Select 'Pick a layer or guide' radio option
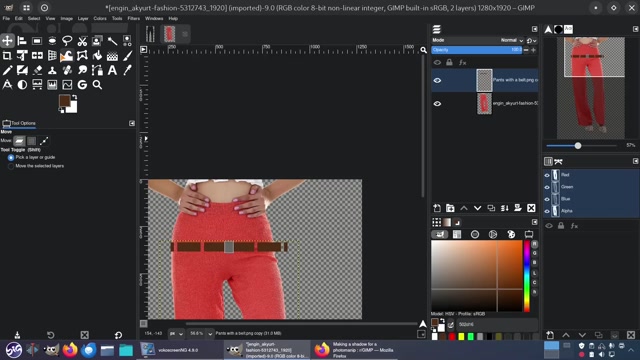Image resolution: width=640 pixels, height=360 pixels. [11, 158]
